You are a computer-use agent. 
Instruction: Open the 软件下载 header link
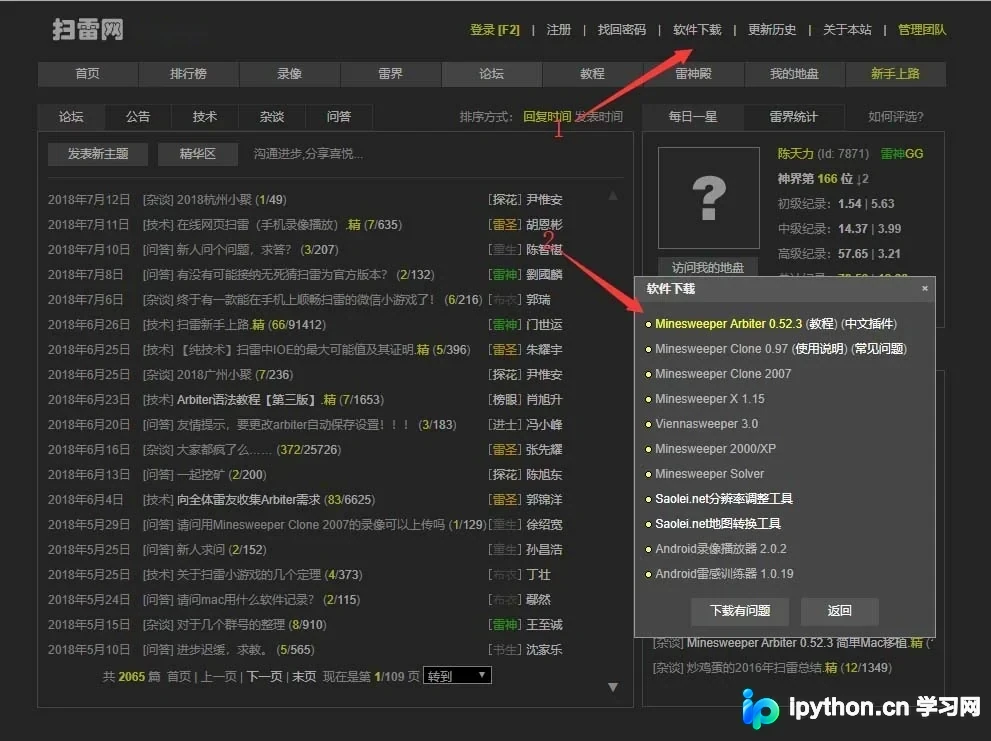697,30
